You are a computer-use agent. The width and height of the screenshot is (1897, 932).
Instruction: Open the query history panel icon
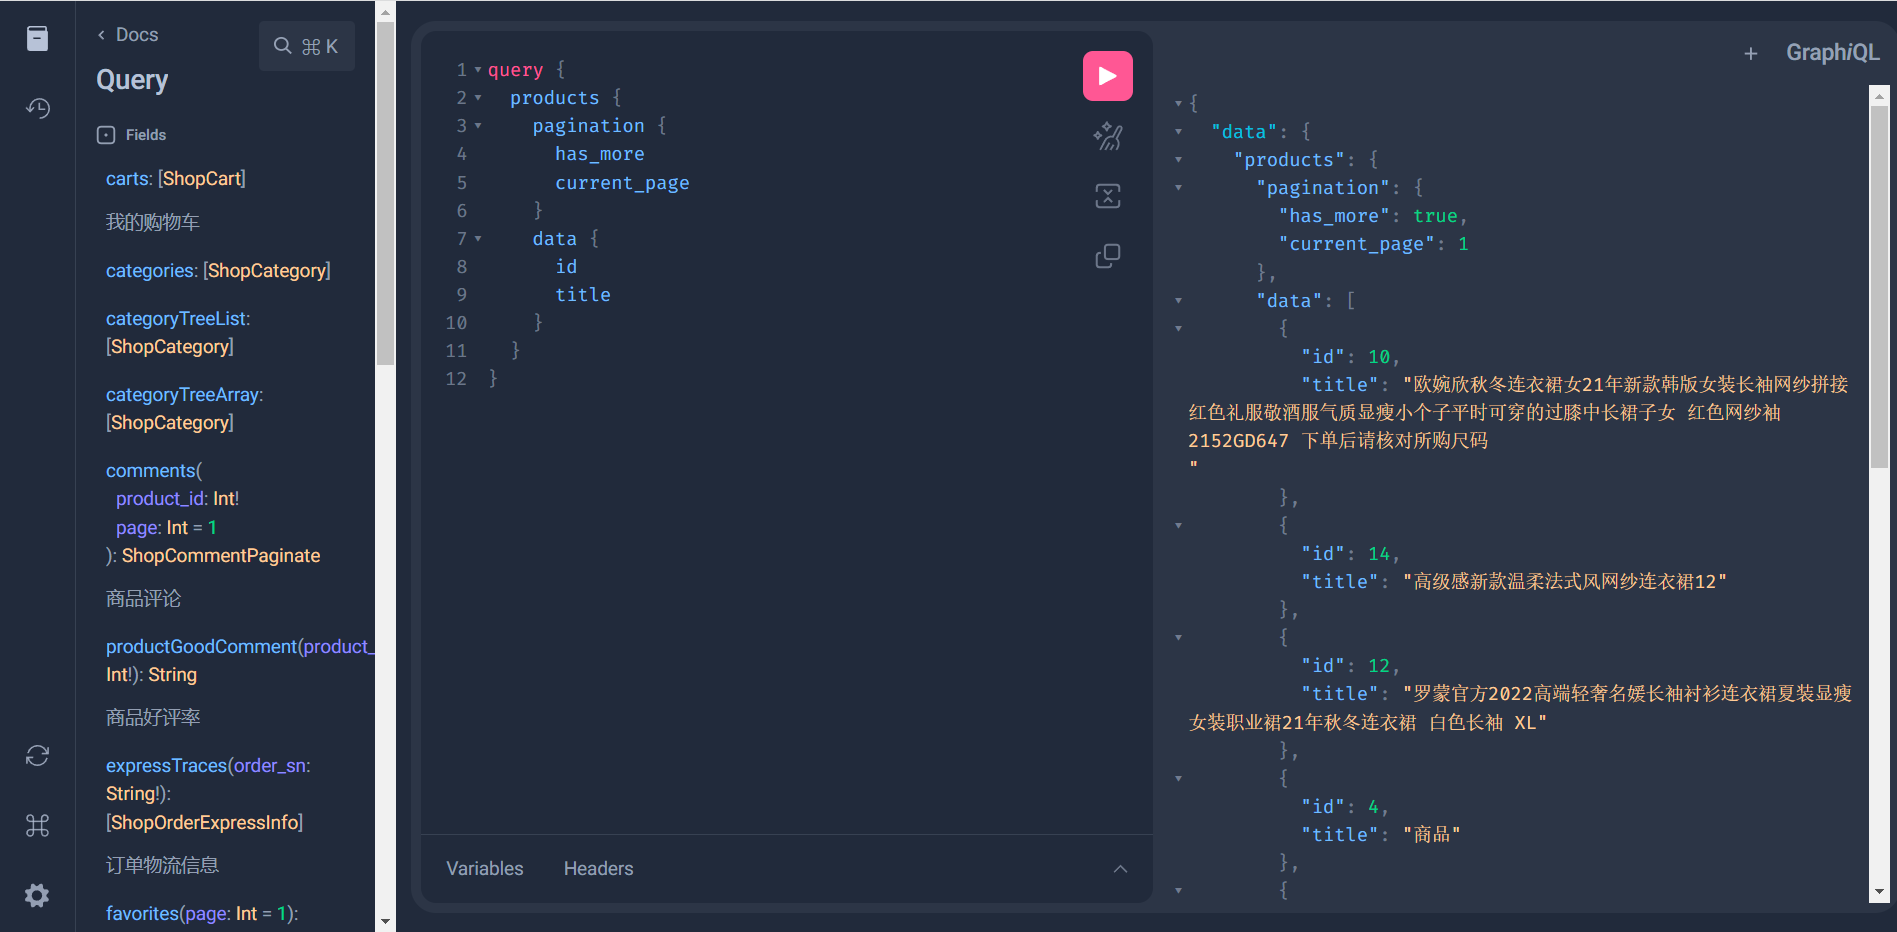pos(37,108)
